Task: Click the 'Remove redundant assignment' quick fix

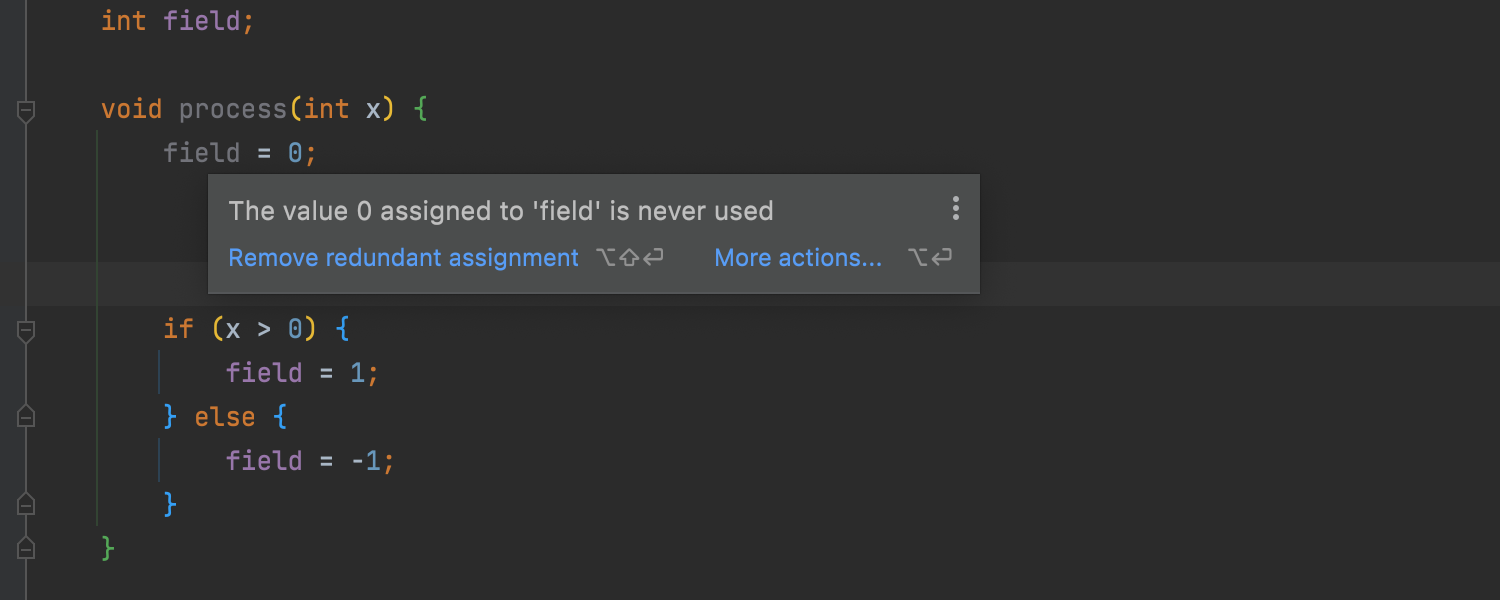Action: (x=403, y=258)
